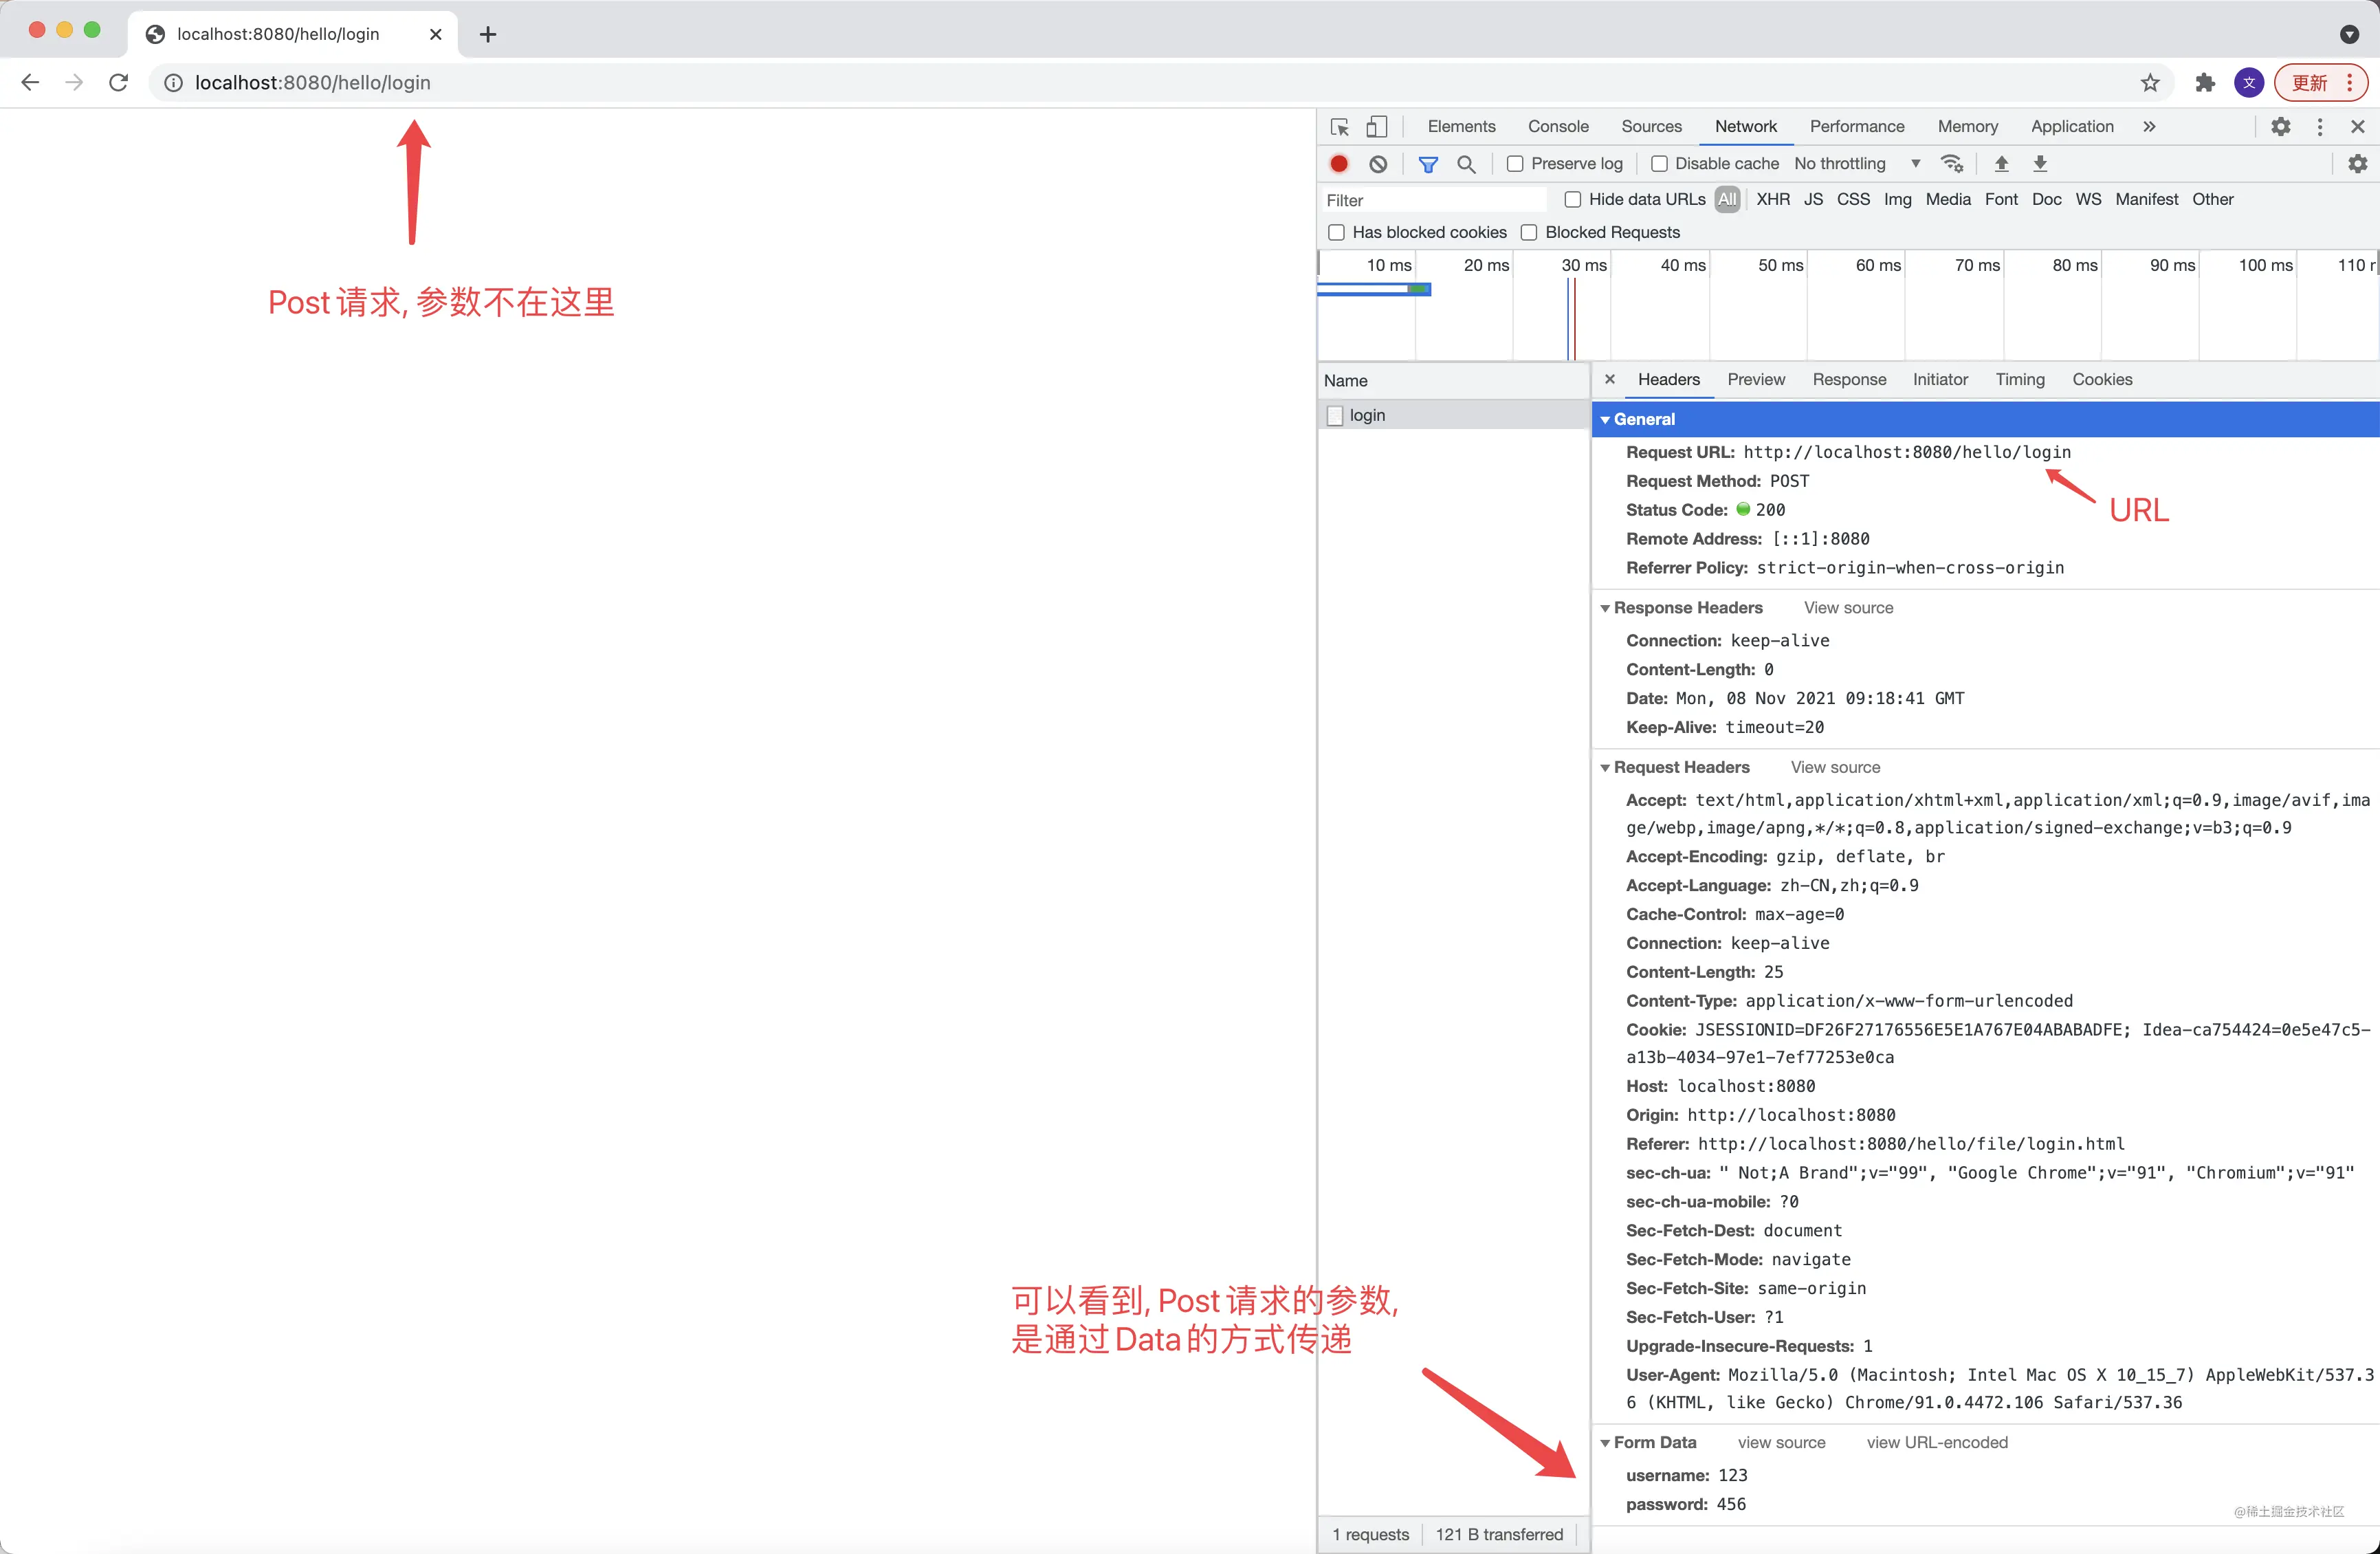Click the Export HAR download arrow icon
This screenshot has width=2380, height=1554.
pyautogui.click(x=2040, y=164)
